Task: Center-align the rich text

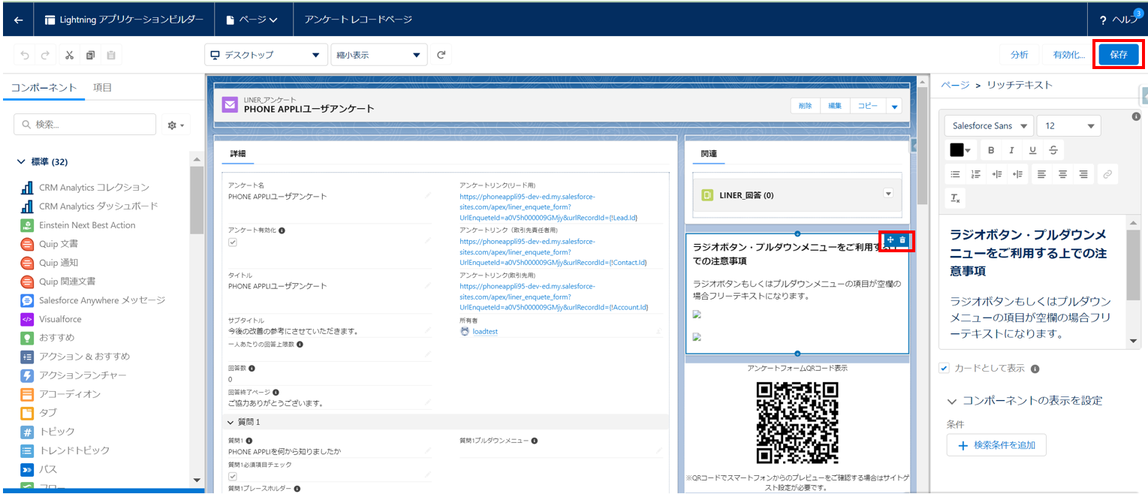Action: (x=1062, y=174)
